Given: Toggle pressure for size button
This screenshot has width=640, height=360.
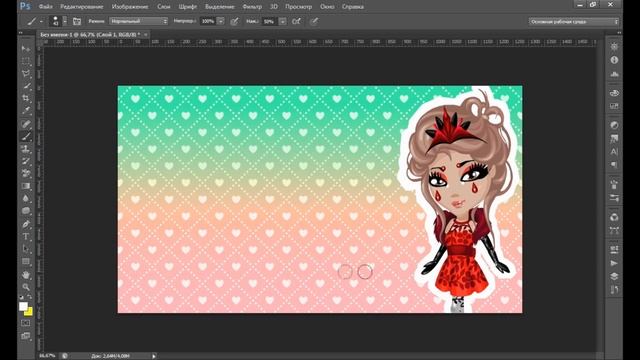Looking at the screenshot, I should [313, 21].
